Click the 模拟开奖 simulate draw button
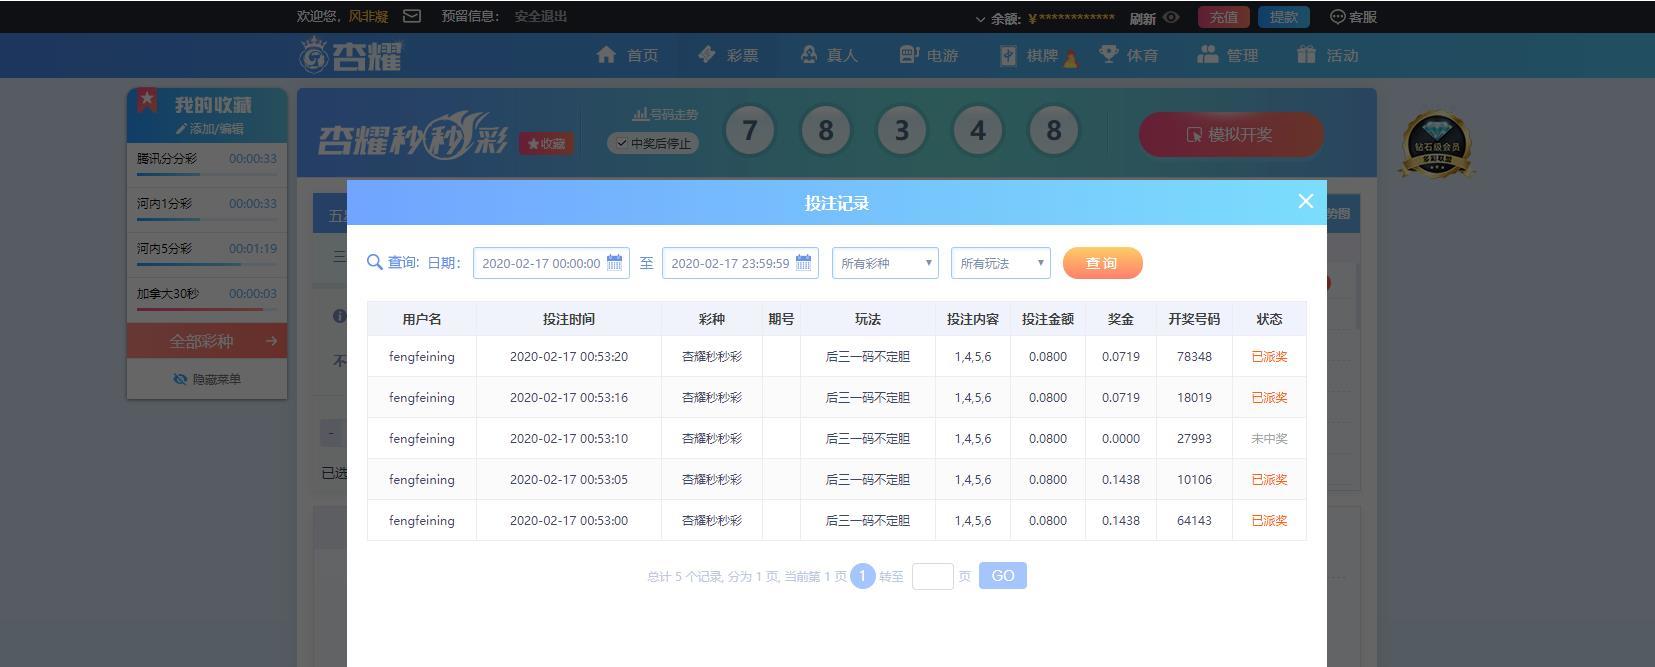Screen dimensions: 1655x667 1231,134
